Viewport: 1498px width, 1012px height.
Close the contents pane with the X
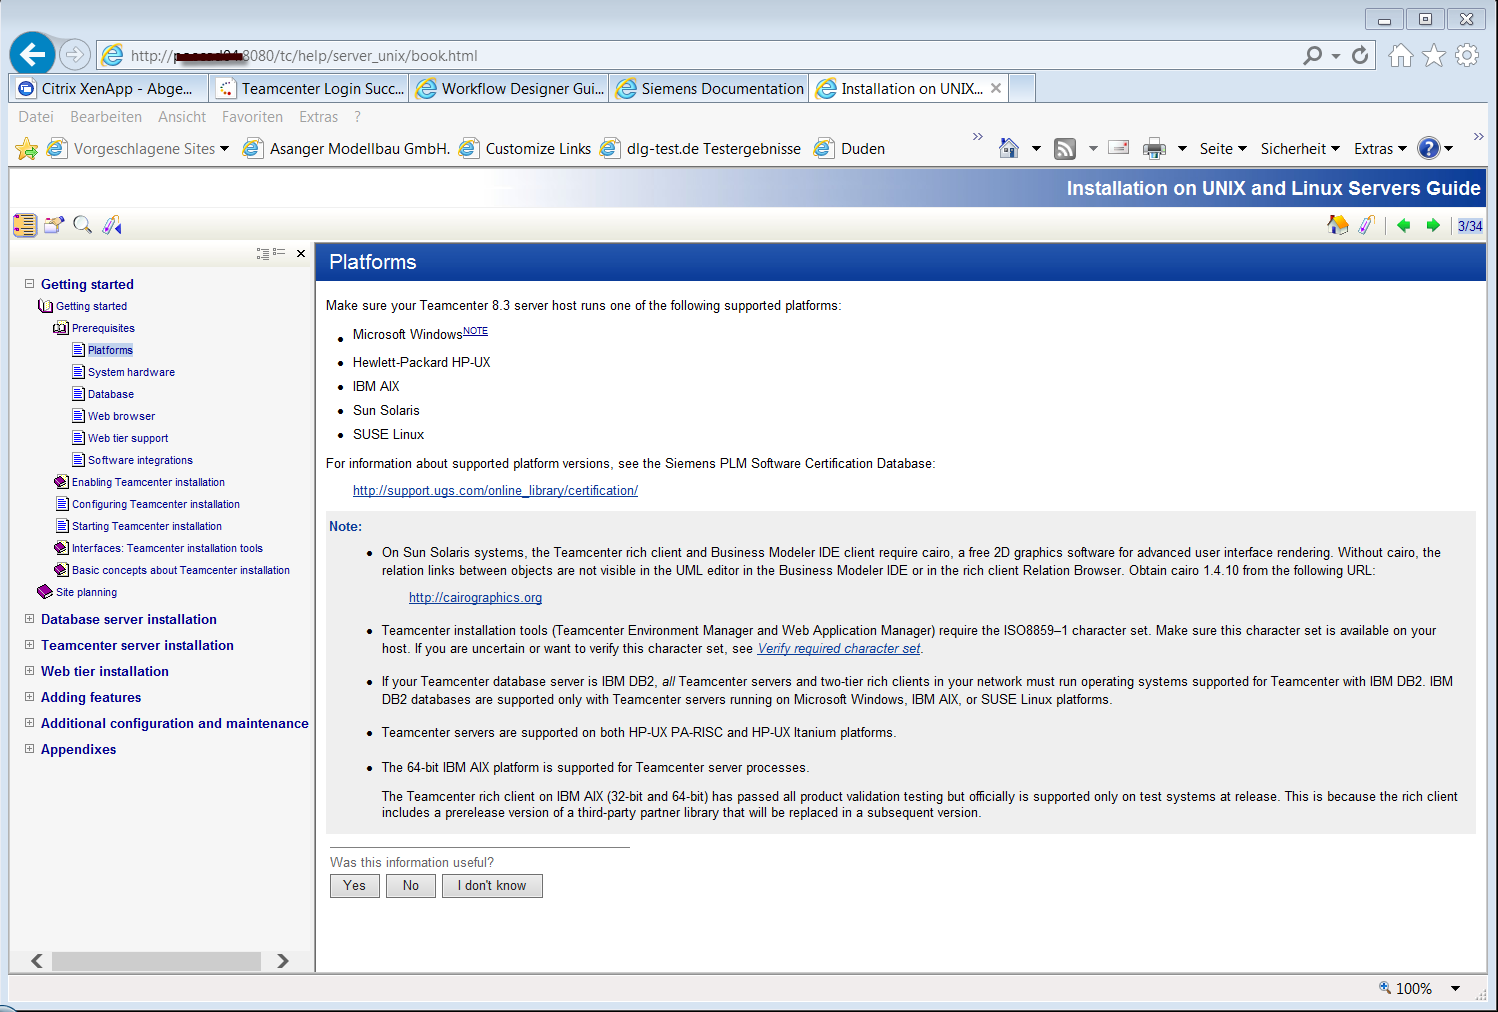(301, 254)
